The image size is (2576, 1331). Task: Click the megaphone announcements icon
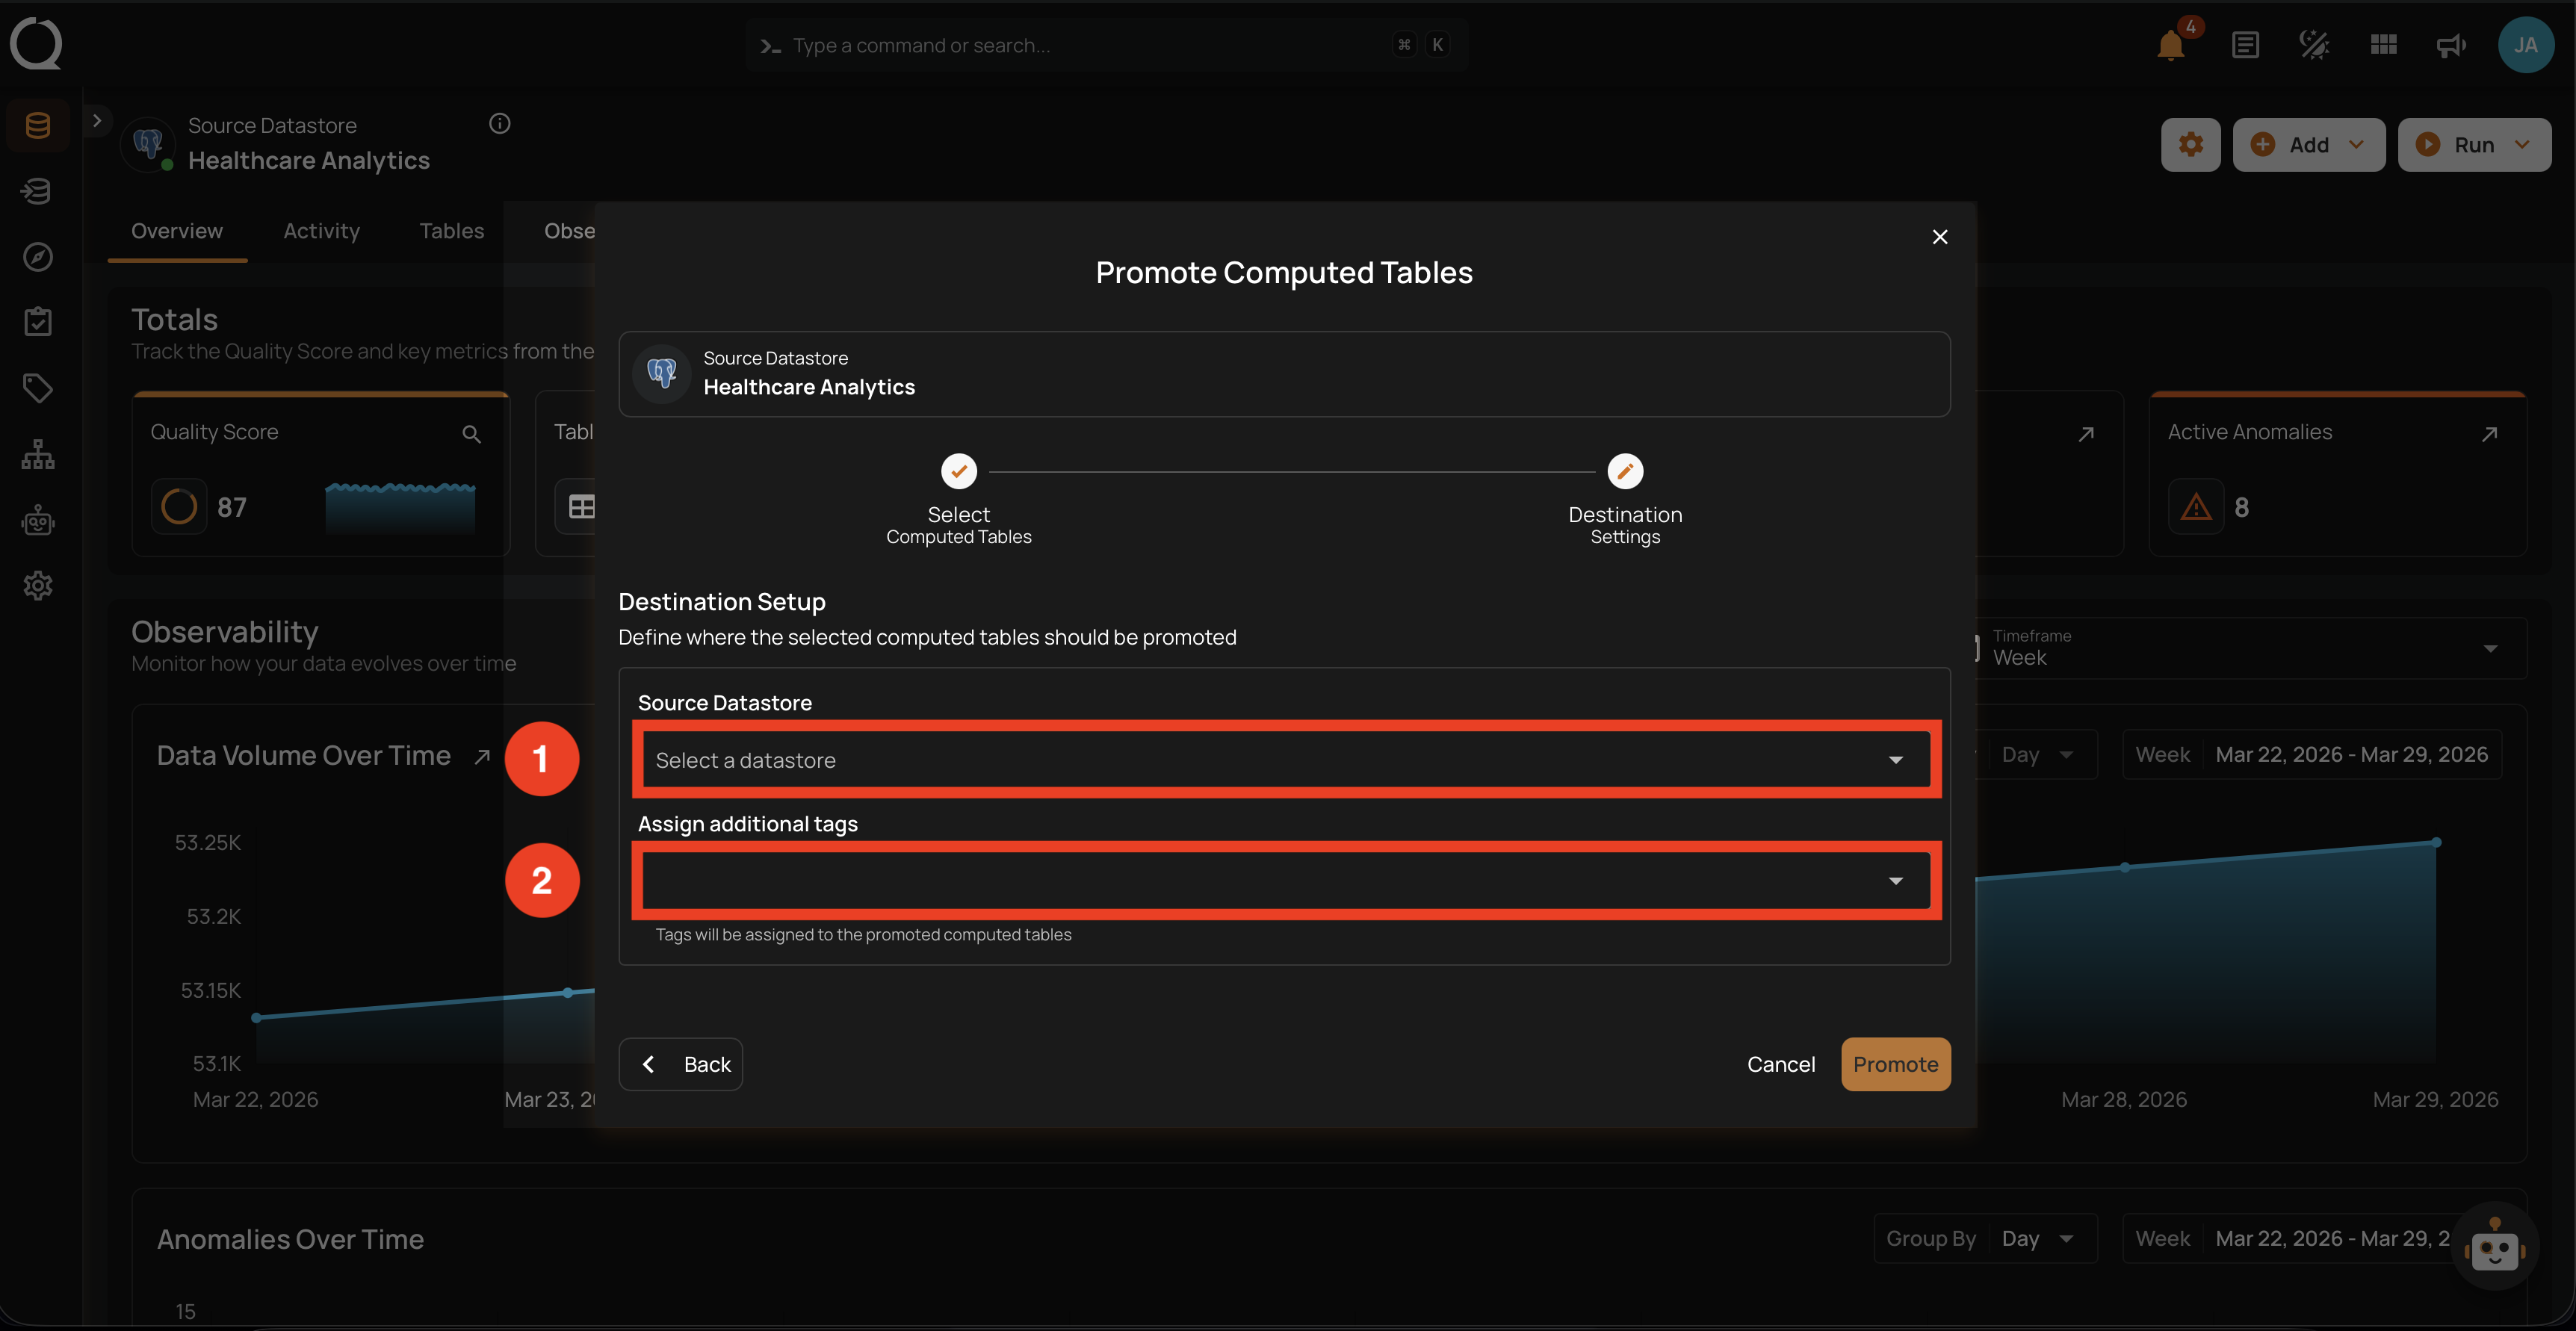click(x=2451, y=45)
